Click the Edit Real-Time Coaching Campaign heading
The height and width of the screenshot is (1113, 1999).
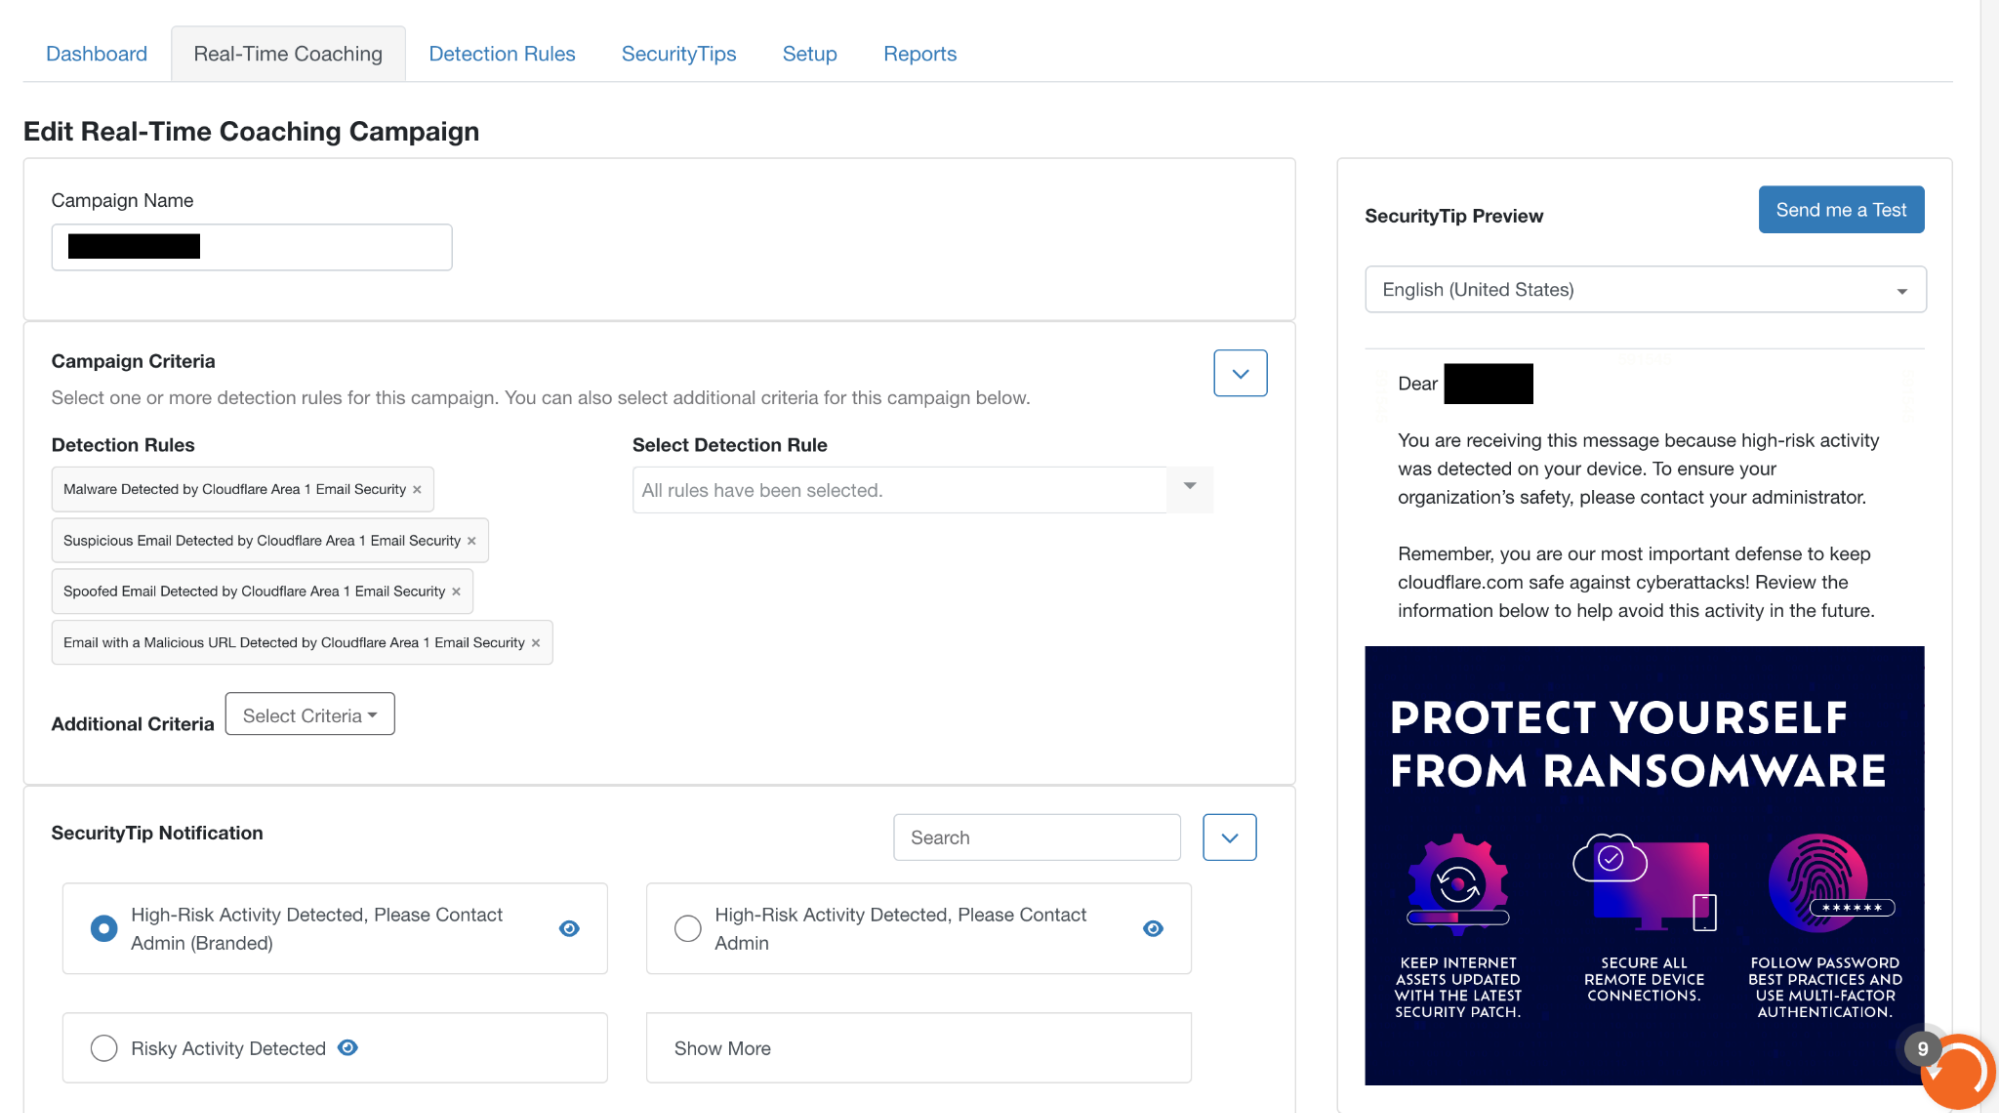[251, 132]
